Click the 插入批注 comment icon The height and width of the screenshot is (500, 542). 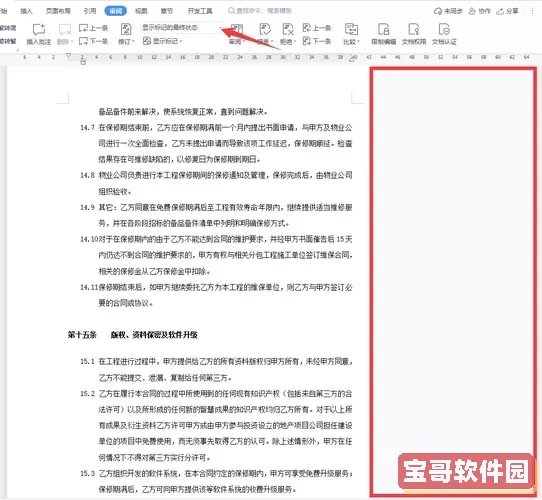(39, 30)
